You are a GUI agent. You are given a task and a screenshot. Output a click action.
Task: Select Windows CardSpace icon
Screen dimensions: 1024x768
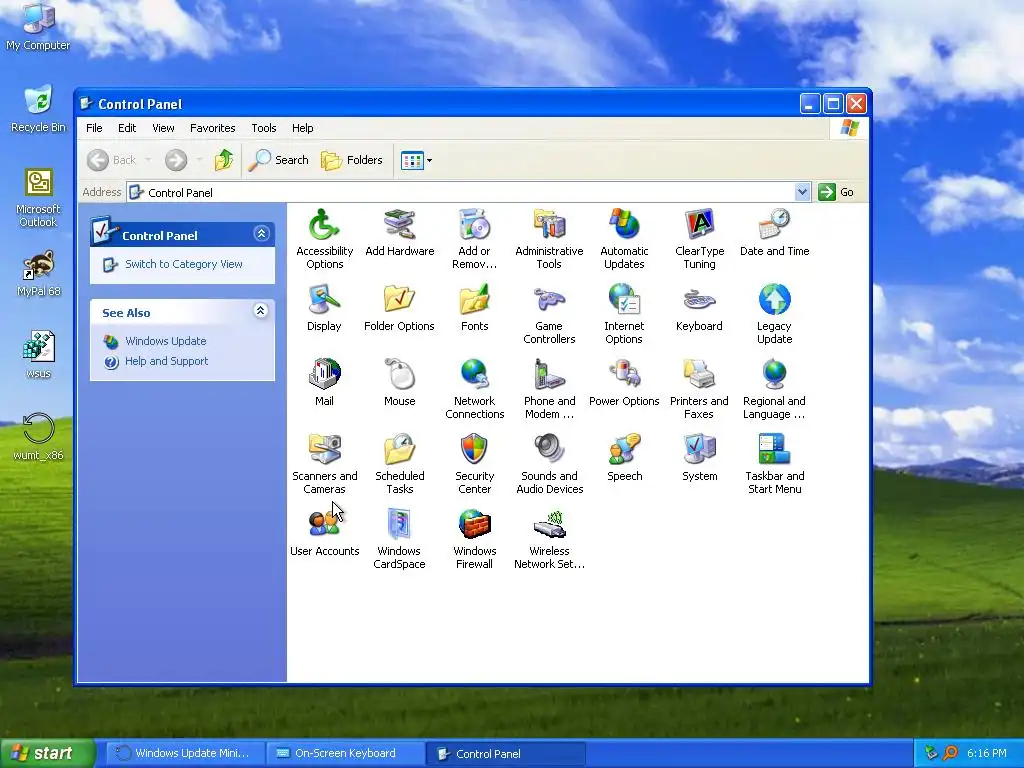click(399, 525)
